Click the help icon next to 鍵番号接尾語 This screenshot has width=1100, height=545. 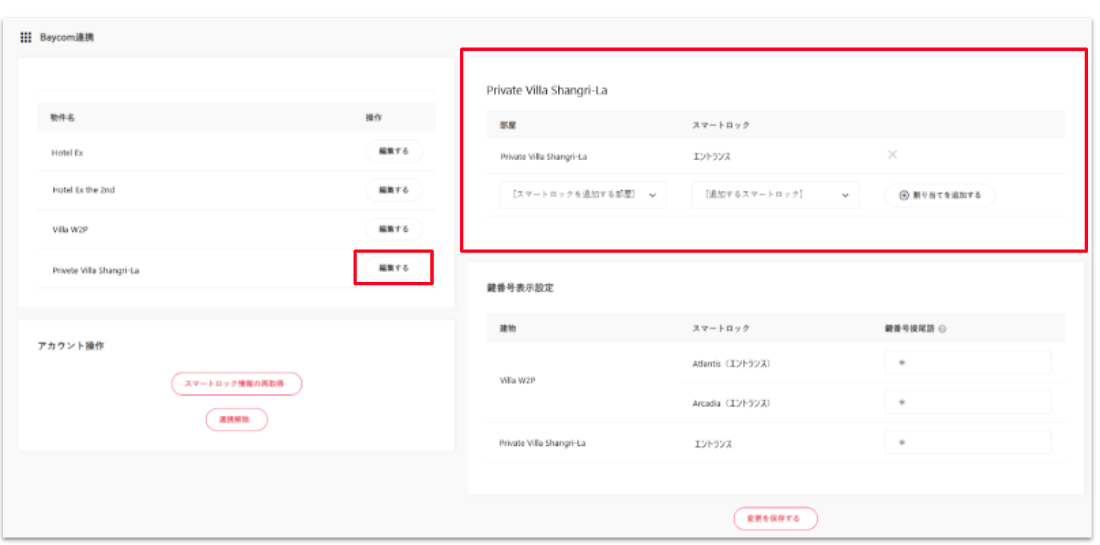943,328
